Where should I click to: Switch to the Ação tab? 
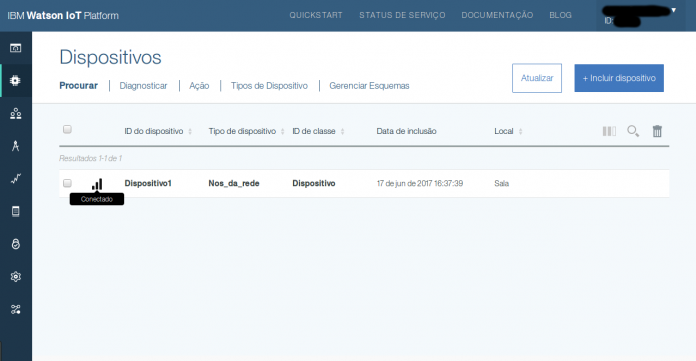click(199, 86)
